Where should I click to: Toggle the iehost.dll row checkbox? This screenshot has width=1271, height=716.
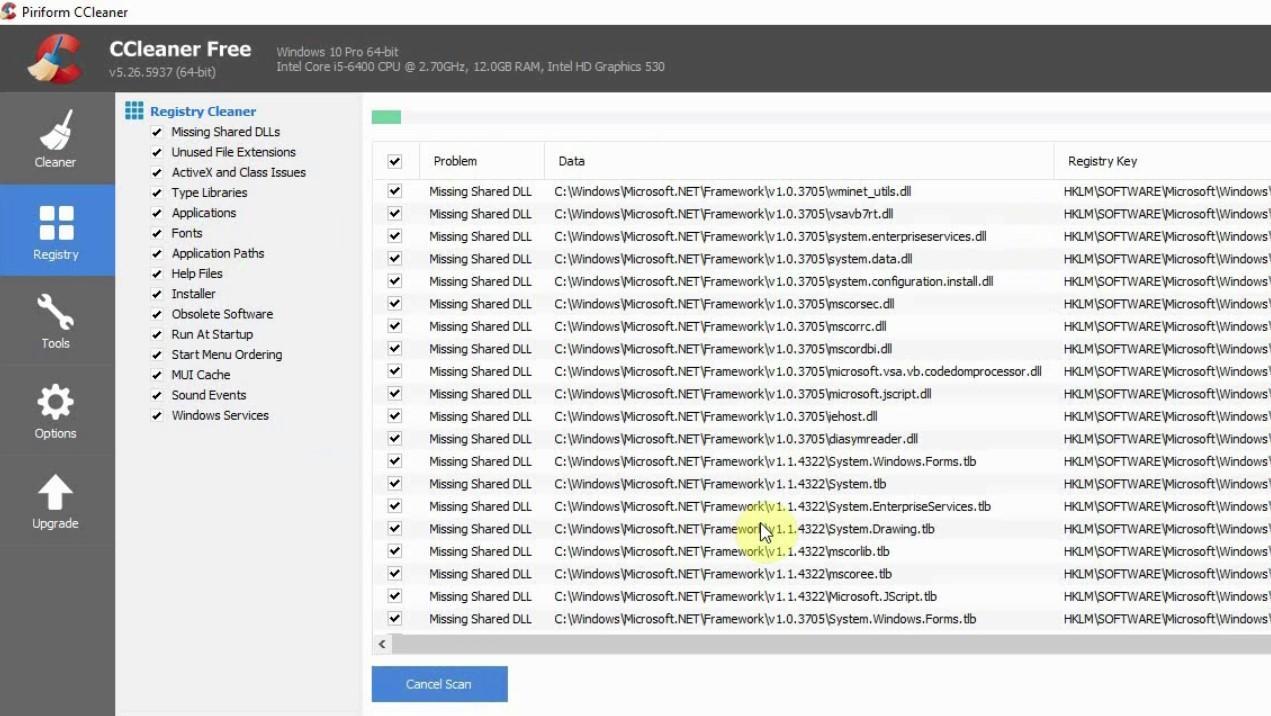pyautogui.click(x=394, y=416)
